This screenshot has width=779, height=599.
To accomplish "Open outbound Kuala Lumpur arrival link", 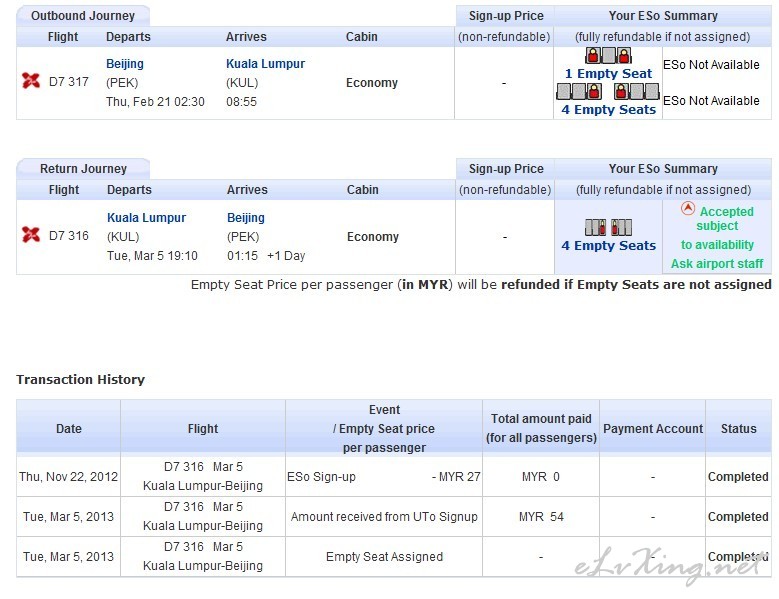I will point(265,64).
